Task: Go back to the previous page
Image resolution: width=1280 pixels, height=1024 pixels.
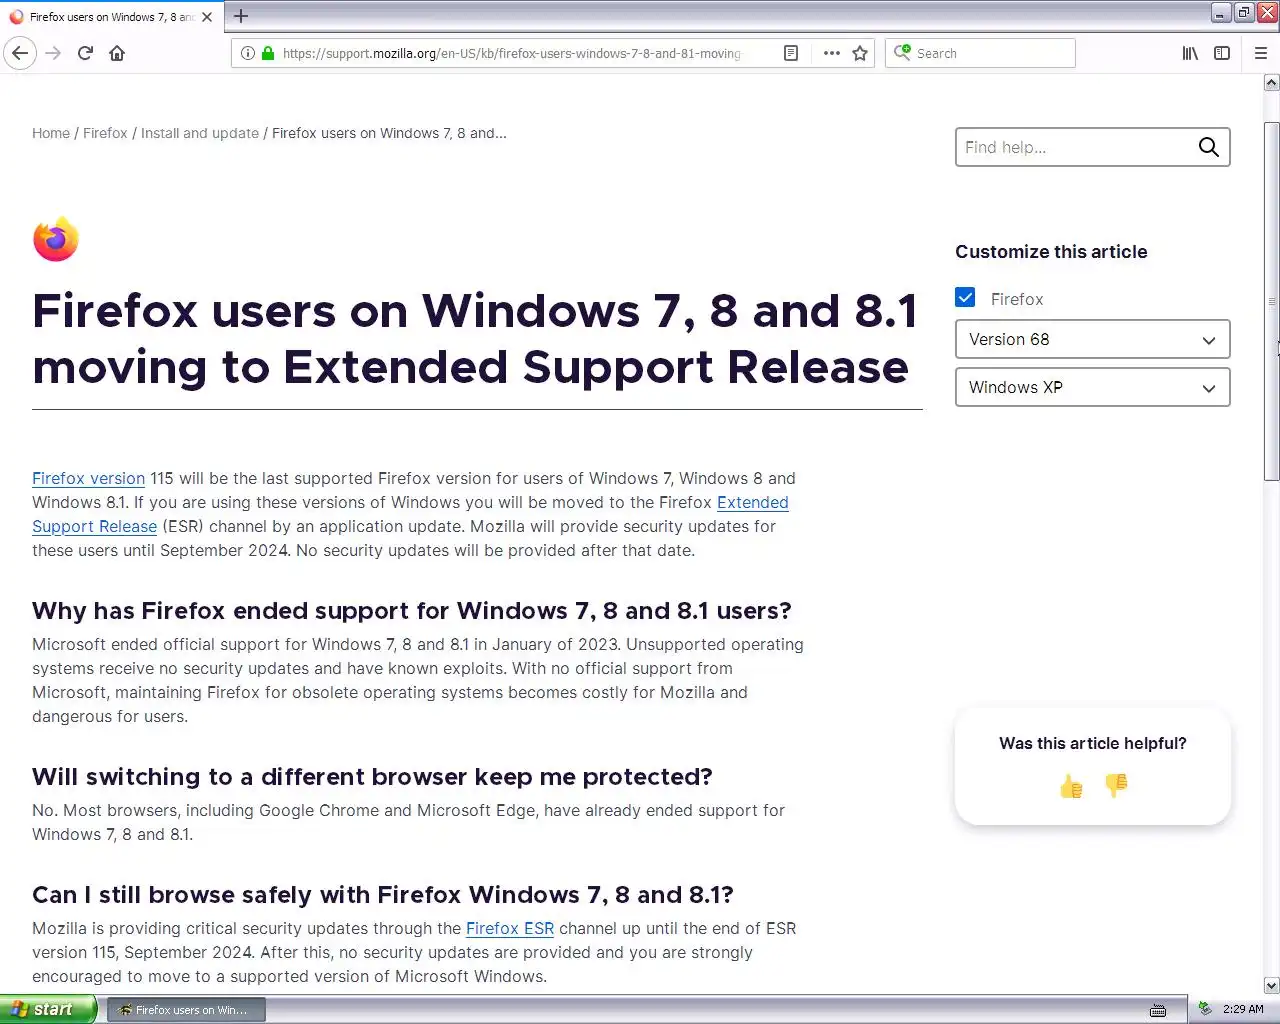Action: click(x=20, y=53)
